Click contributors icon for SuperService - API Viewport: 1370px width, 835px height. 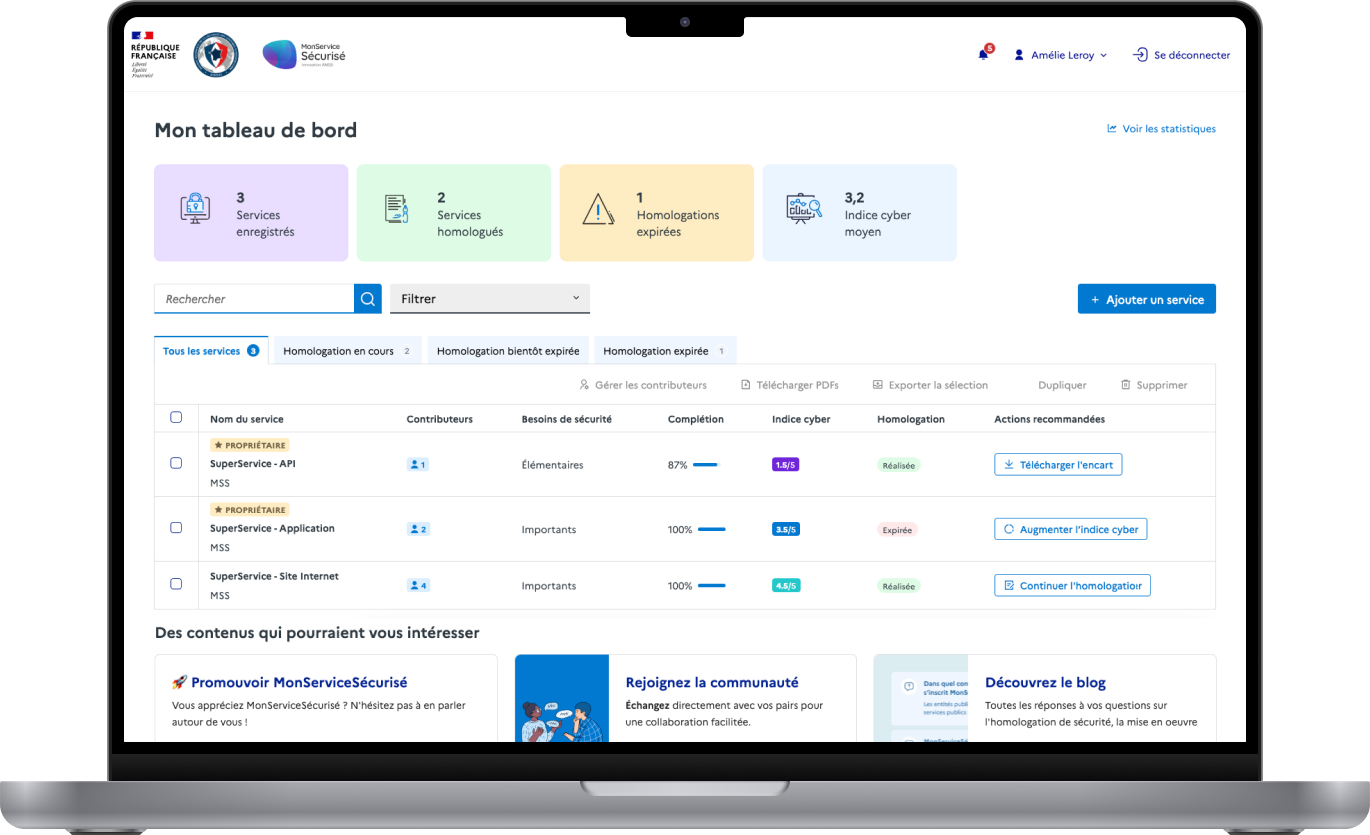tap(417, 465)
